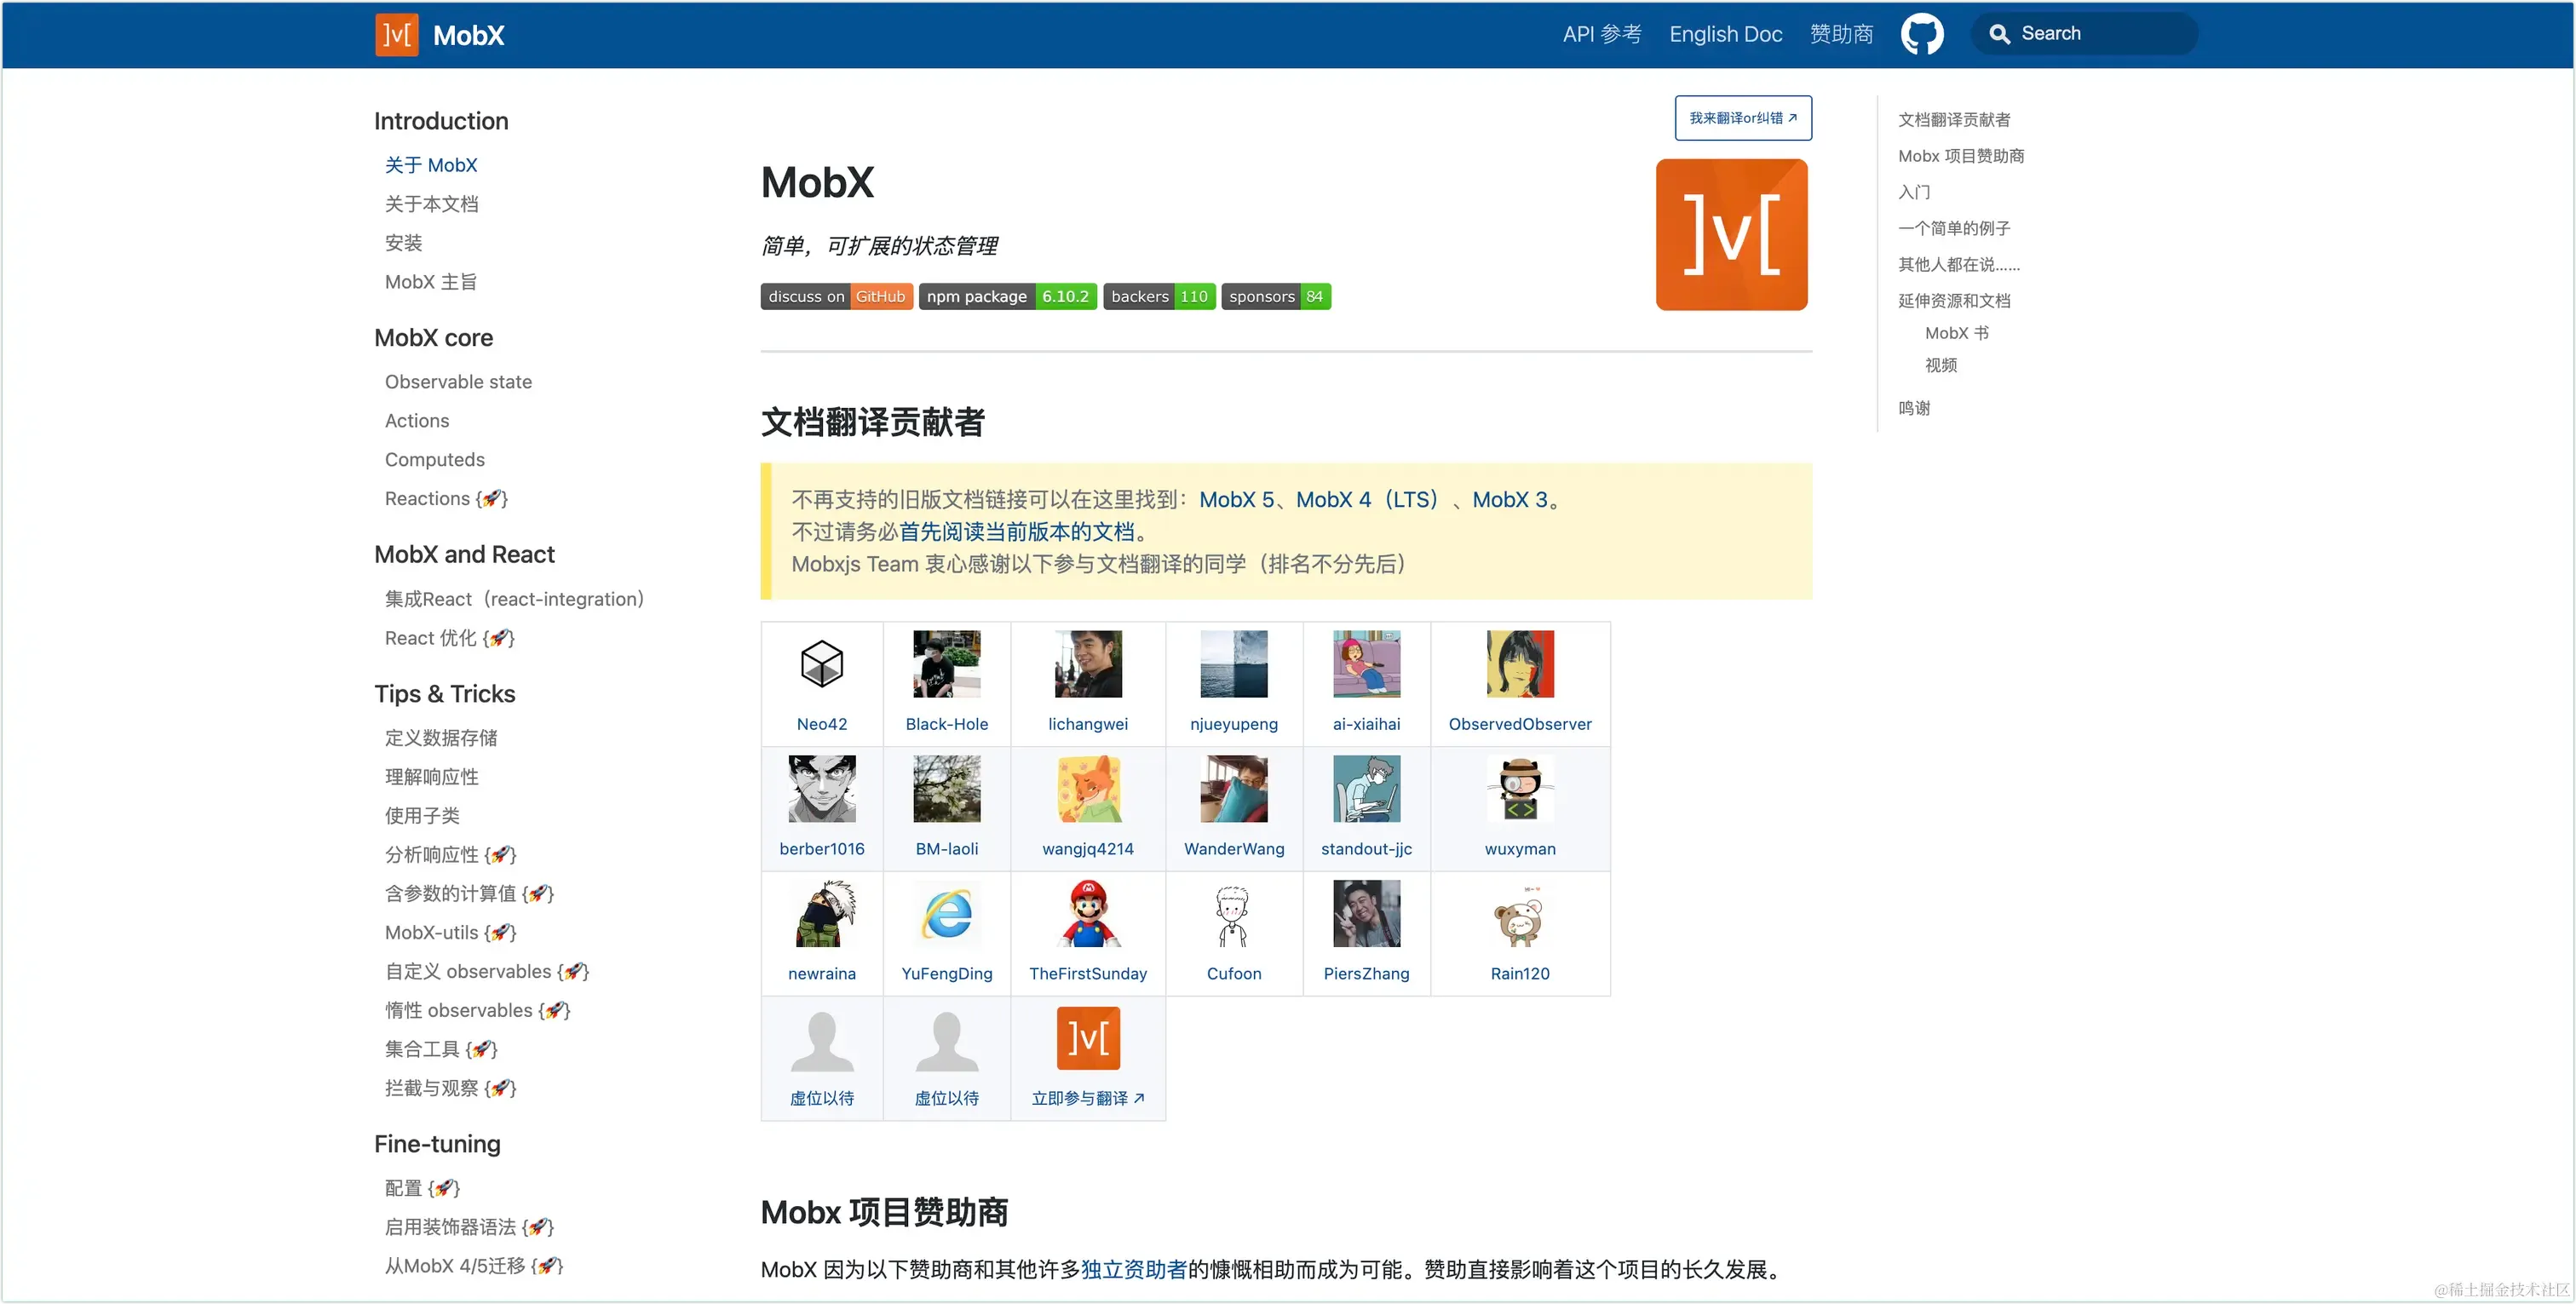
Task: Open YuFengDing's Internet Explorer avatar
Action: pyautogui.click(x=946, y=914)
